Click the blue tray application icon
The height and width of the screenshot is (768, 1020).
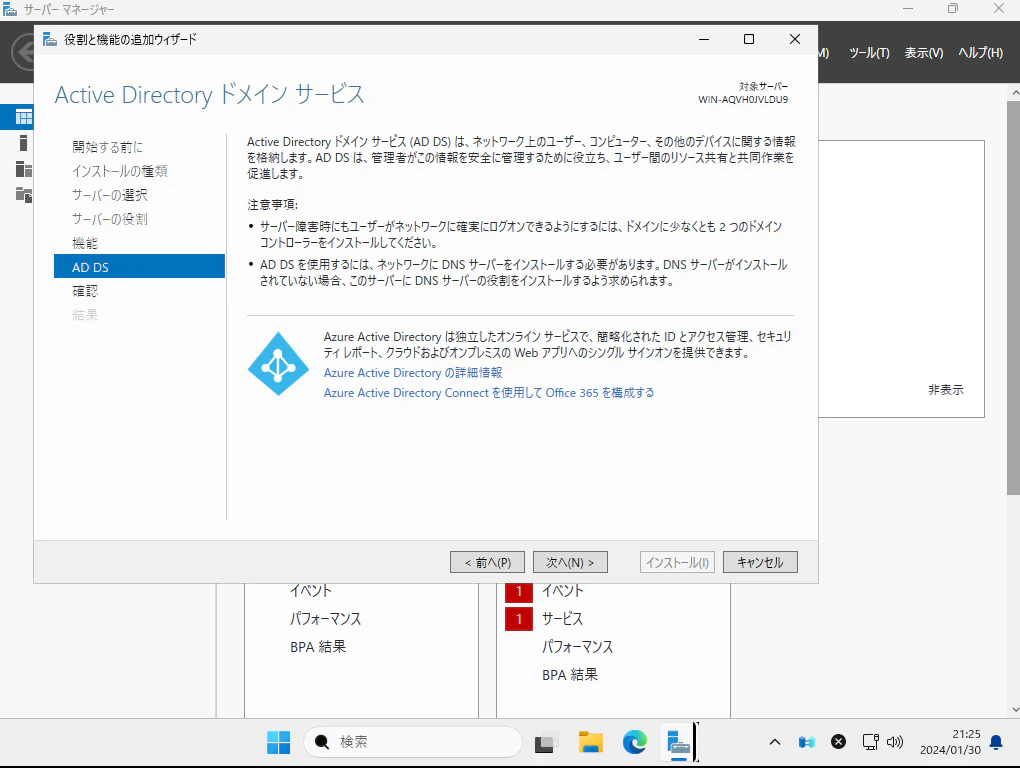(x=807, y=742)
